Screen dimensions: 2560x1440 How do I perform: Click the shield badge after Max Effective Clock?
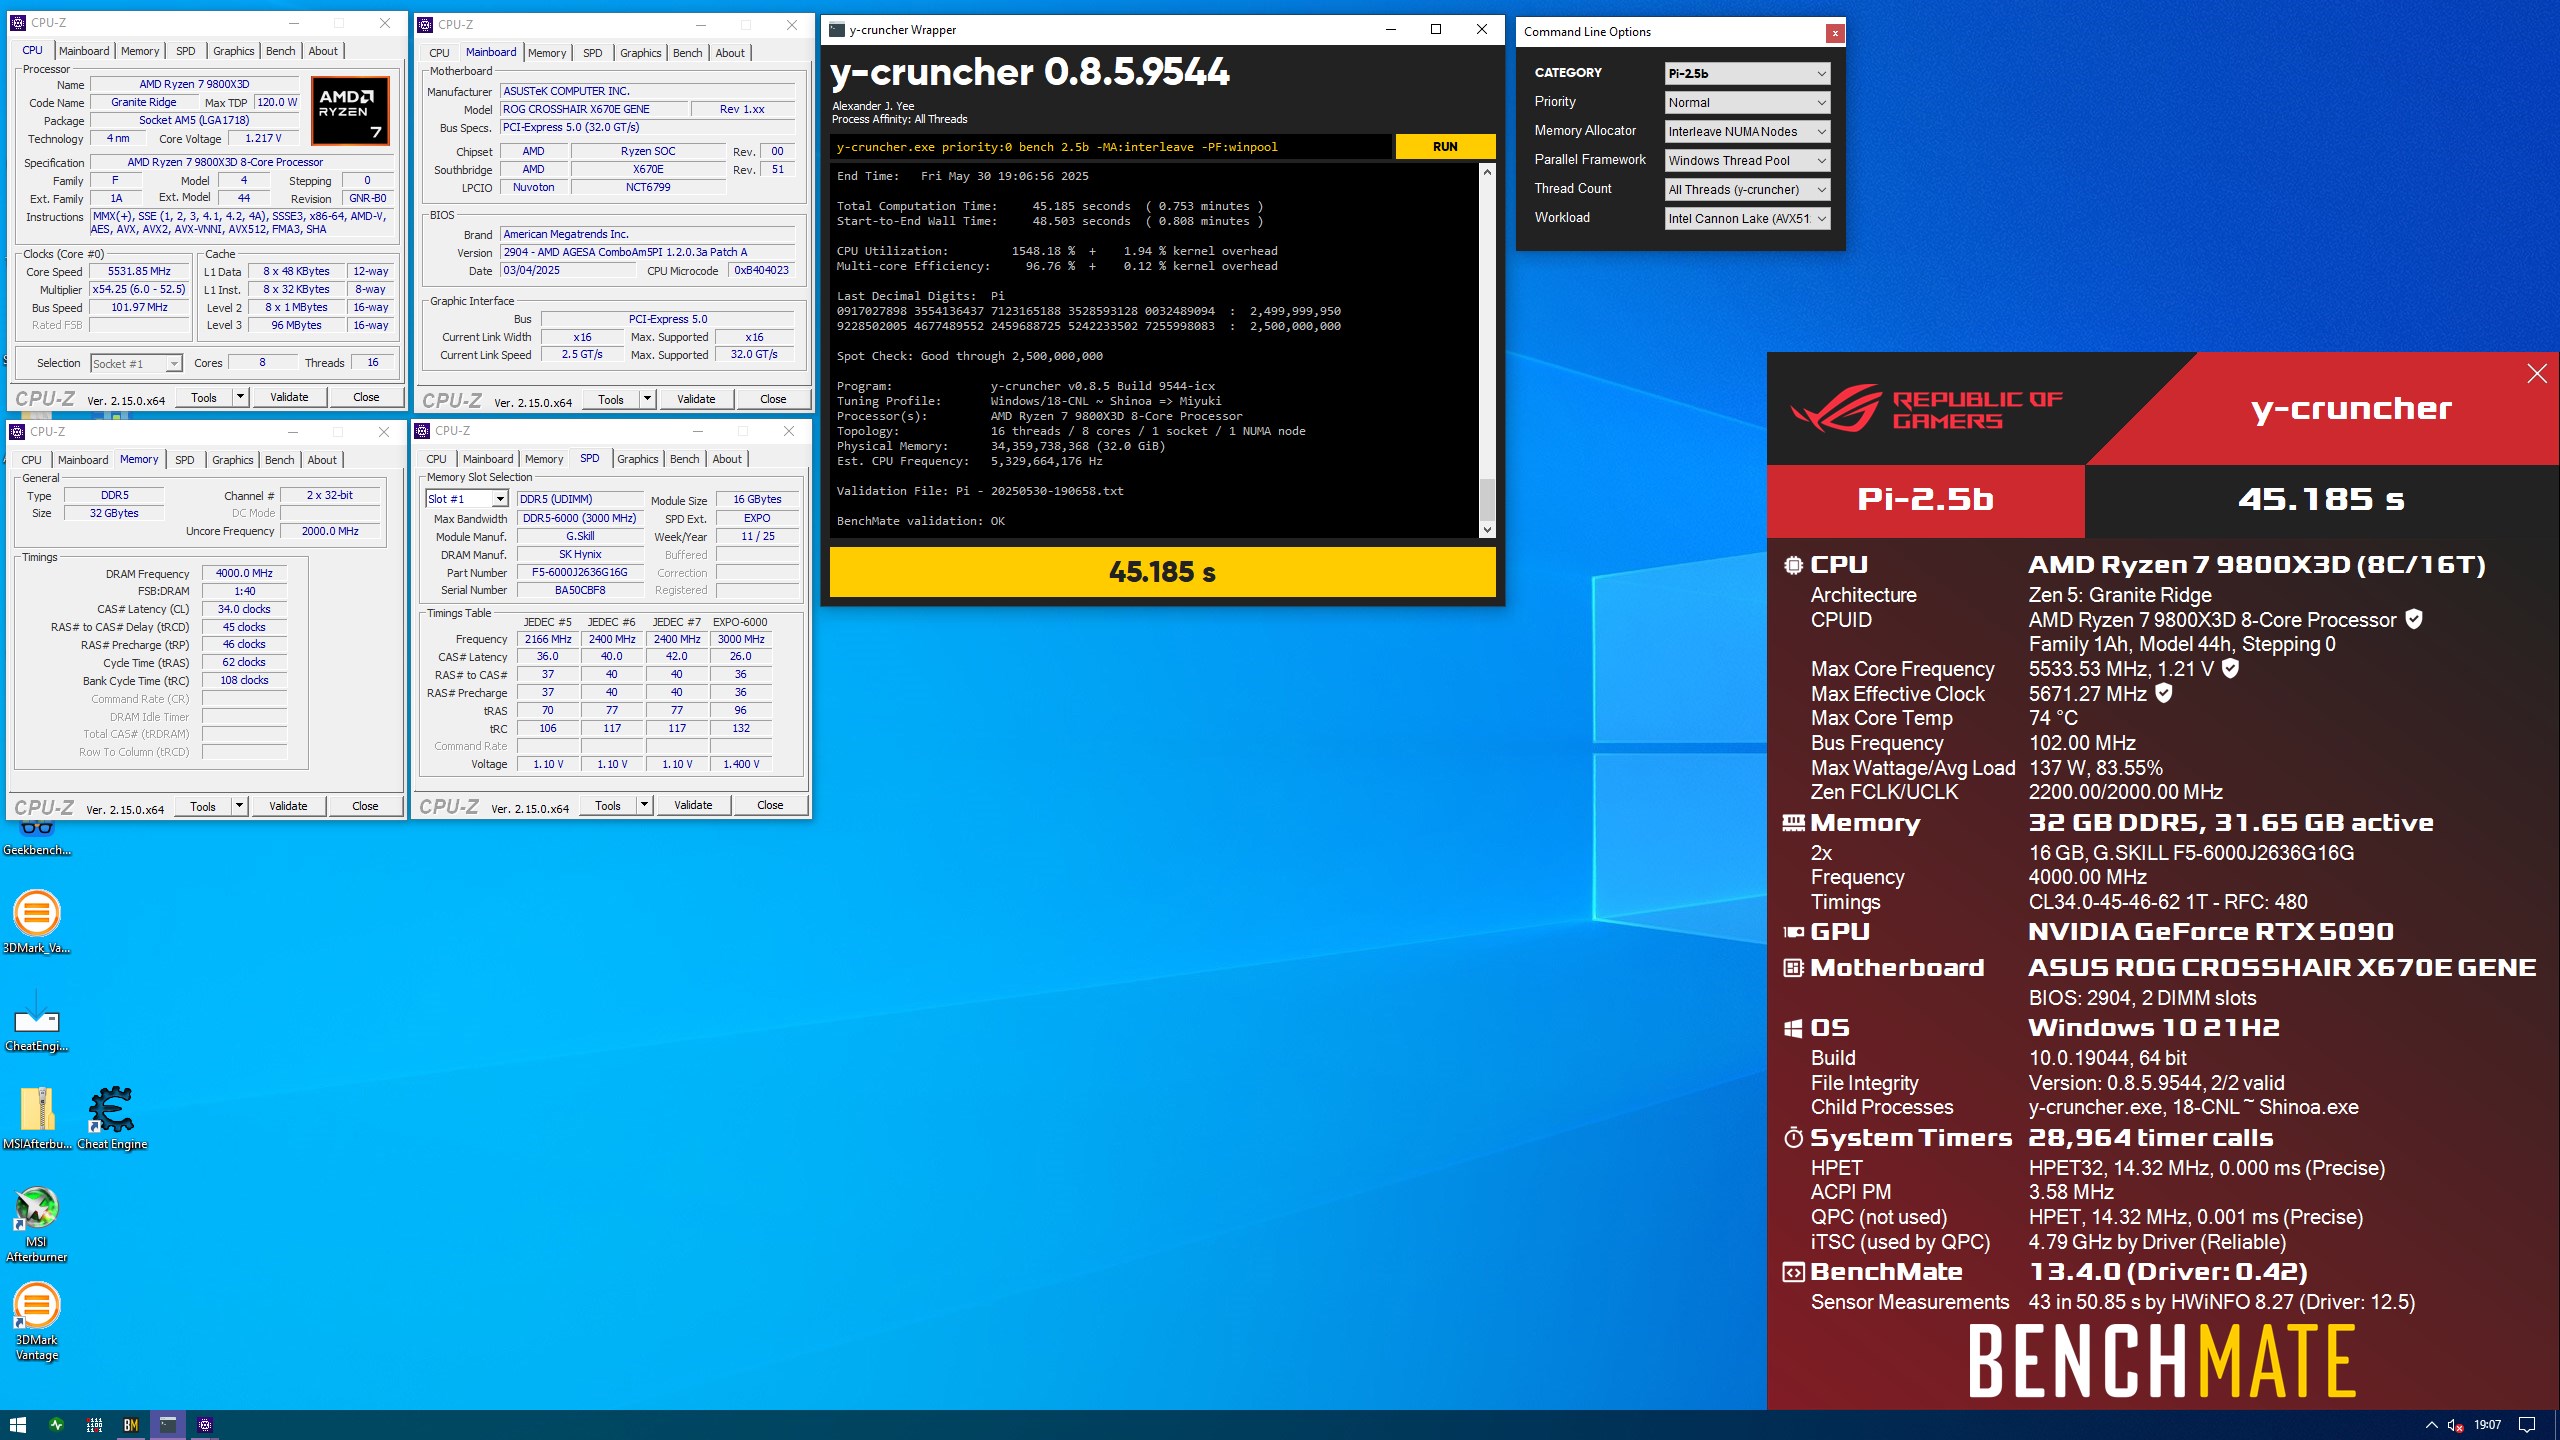click(x=2164, y=693)
